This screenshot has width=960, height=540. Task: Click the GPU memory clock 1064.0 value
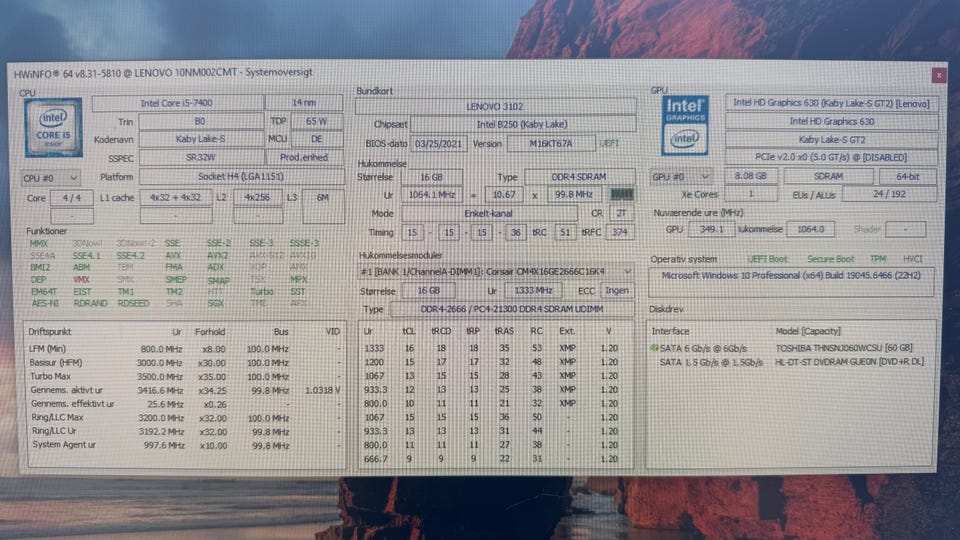810,229
